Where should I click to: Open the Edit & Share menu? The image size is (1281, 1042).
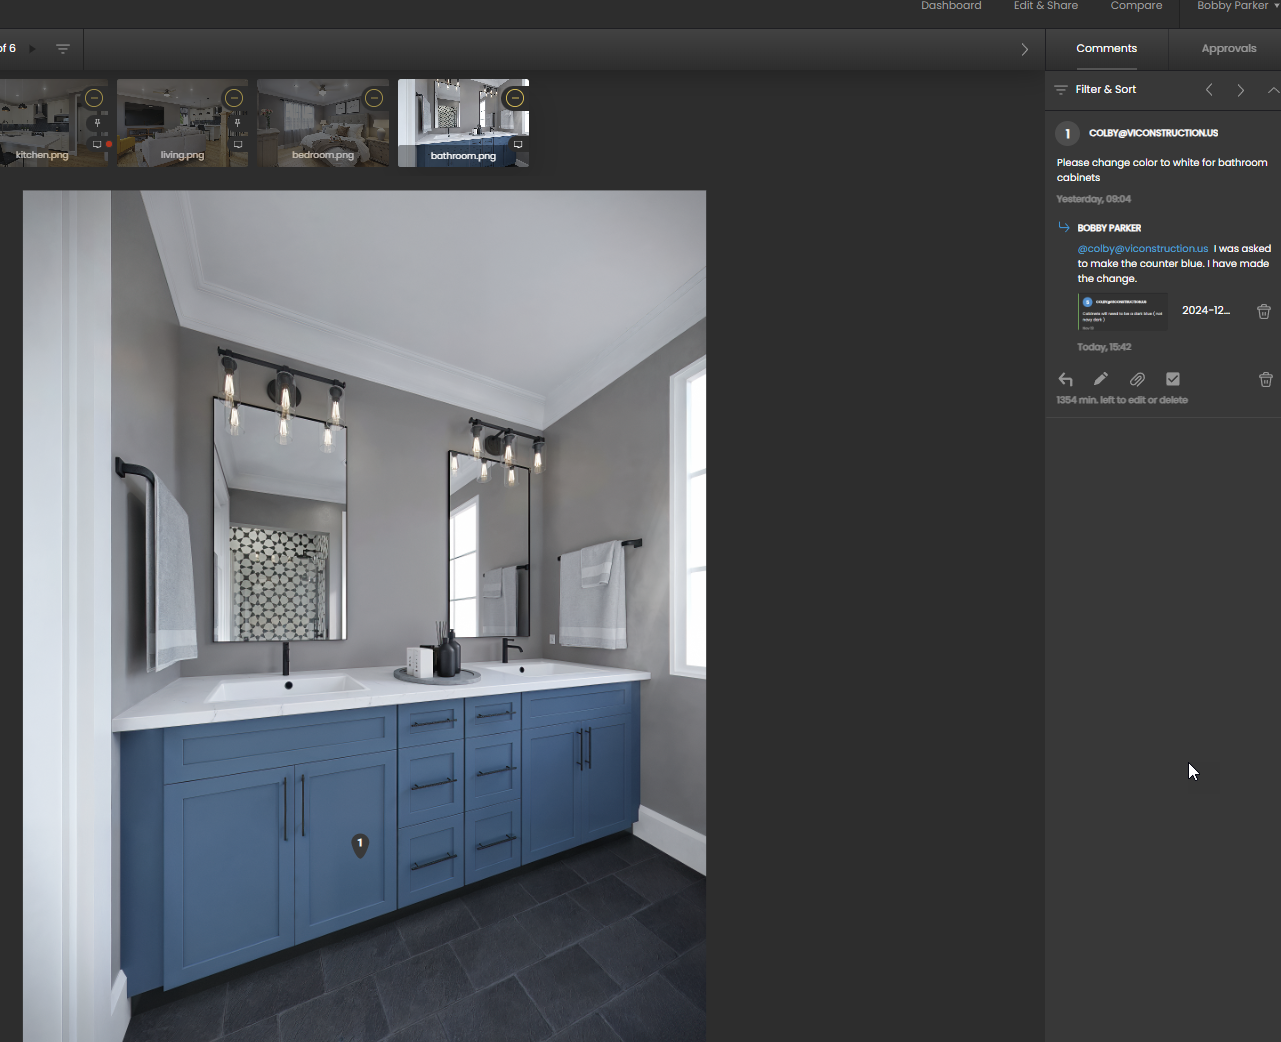[x=1046, y=6]
